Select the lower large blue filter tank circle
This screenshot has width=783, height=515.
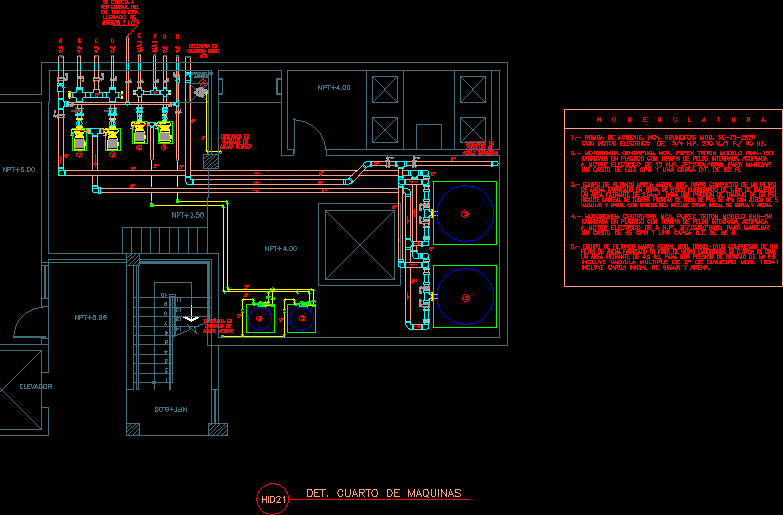(x=465, y=297)
